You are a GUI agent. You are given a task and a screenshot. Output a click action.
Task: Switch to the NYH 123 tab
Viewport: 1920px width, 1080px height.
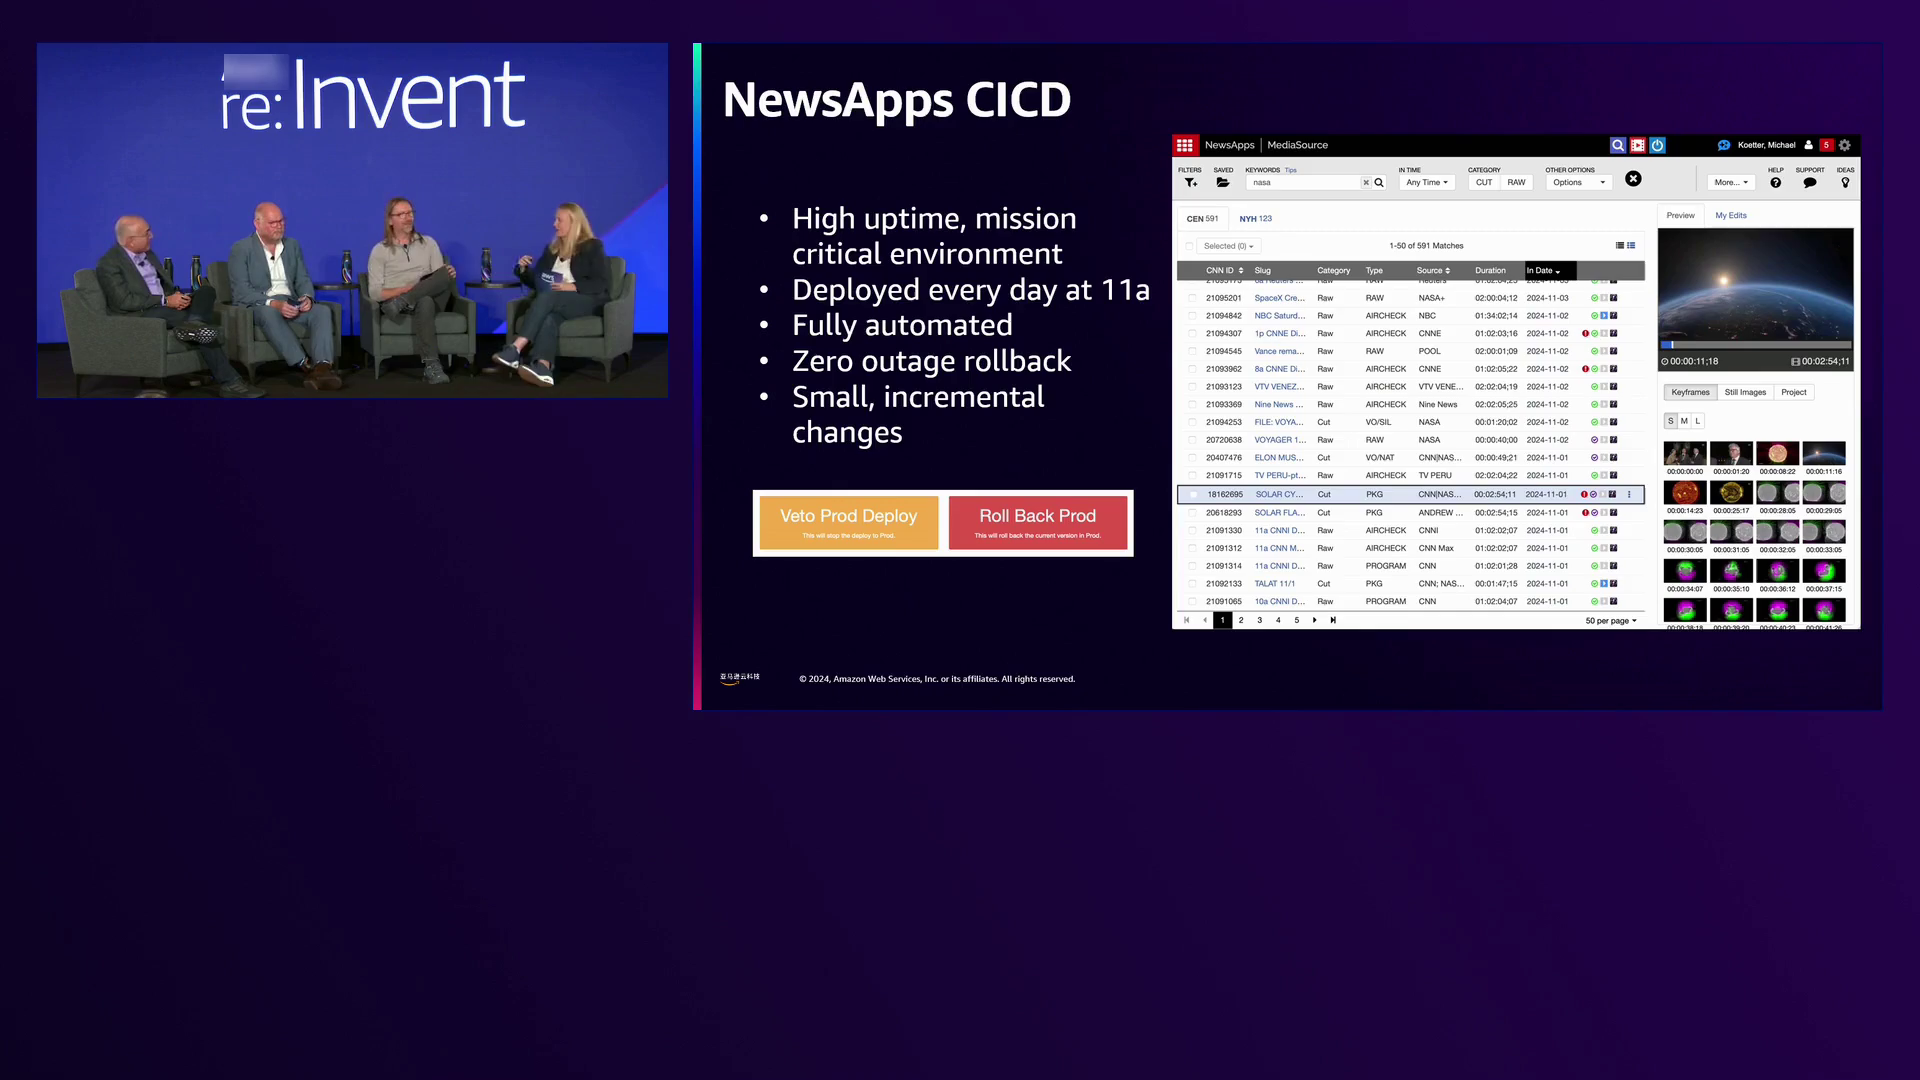click(1255, 218)
